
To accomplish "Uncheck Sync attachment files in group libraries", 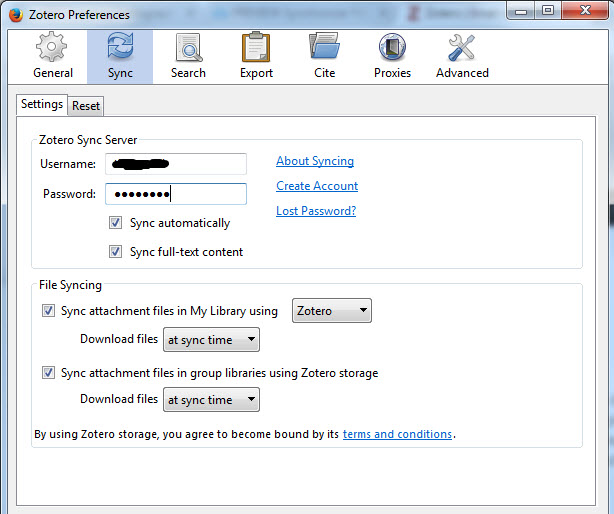I will 48,372.
